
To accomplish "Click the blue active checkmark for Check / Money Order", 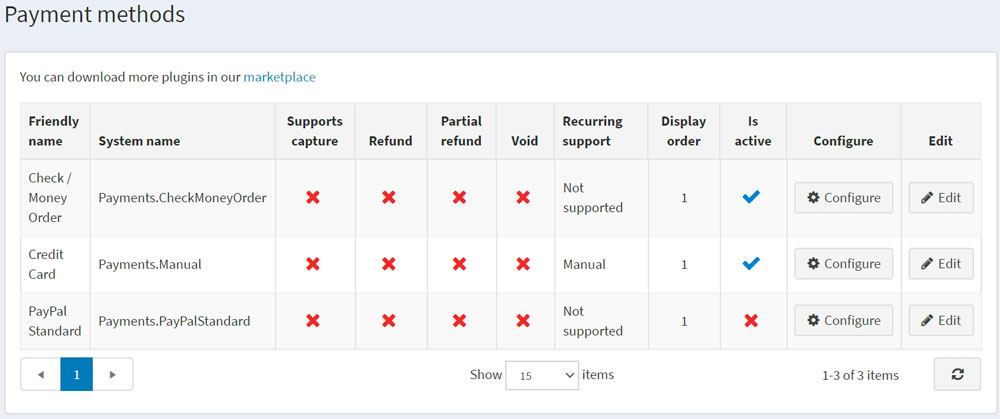I will [x=751, y=198].
